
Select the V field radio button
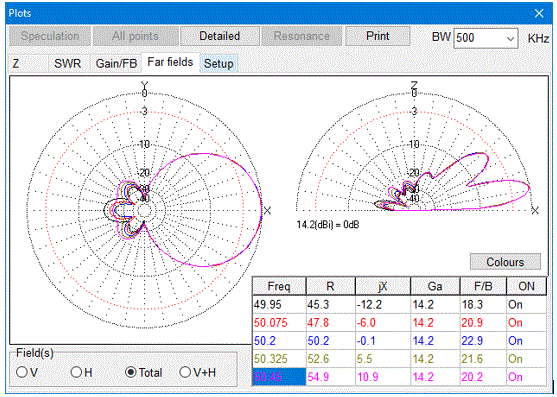point(27,372)
